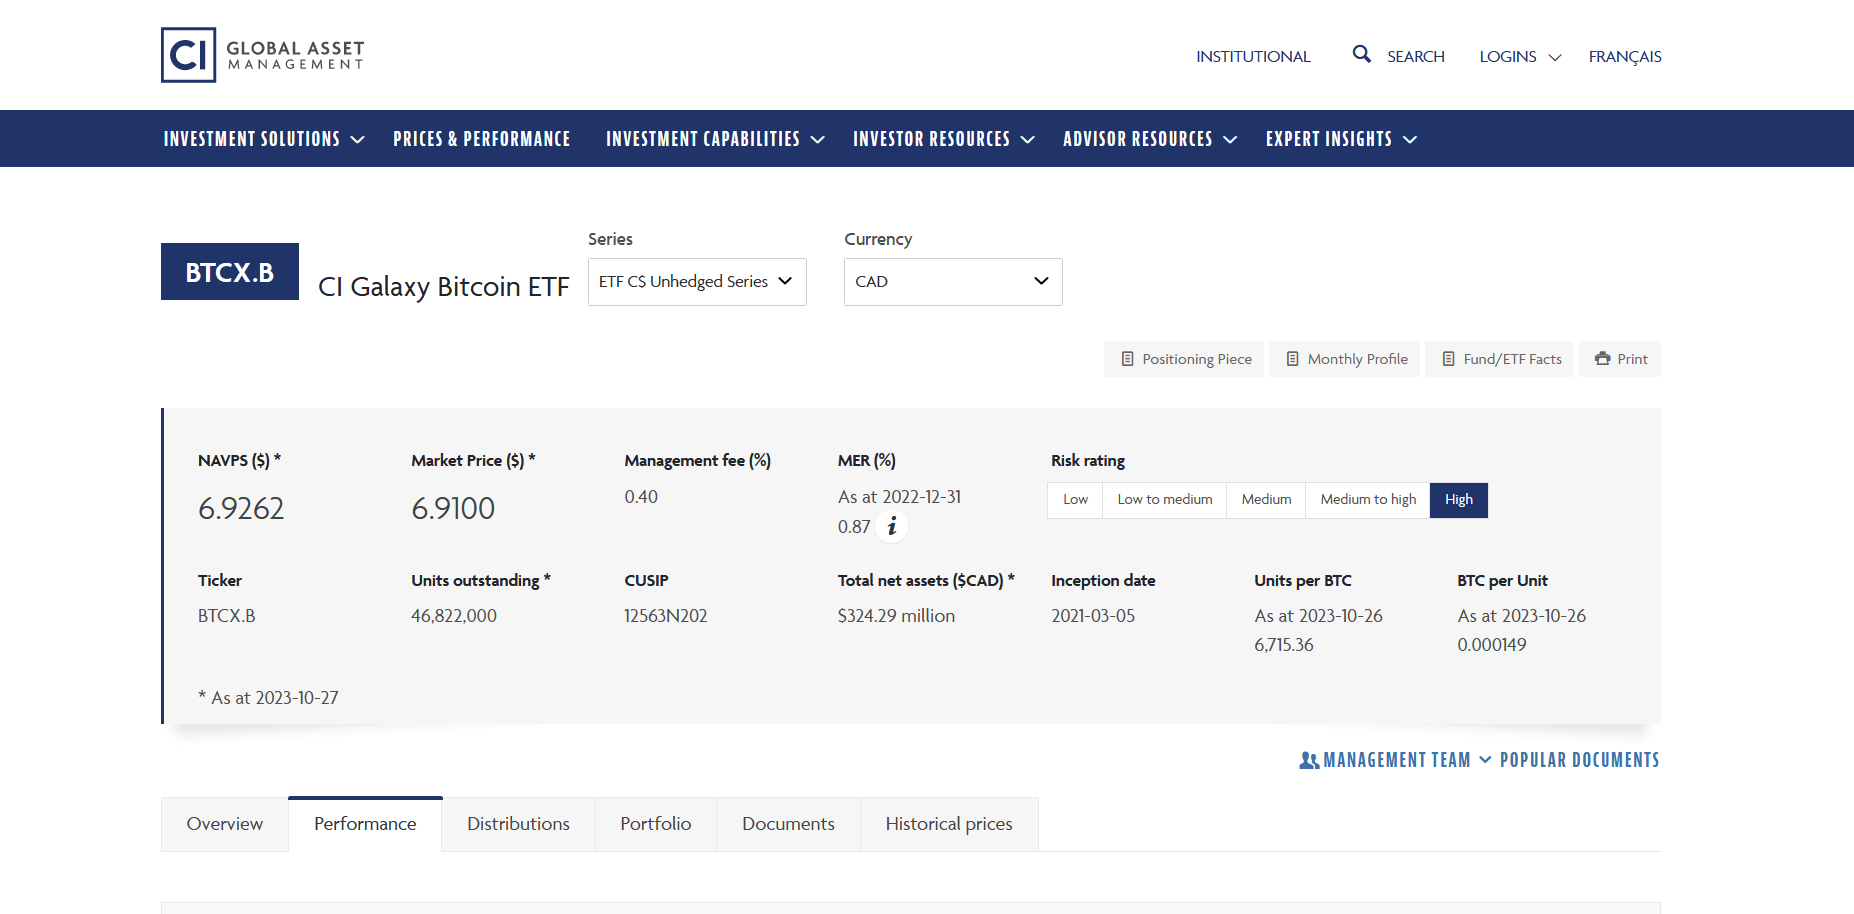Viewport: 1854px width, 914px height.
Task: Open the Series dropdown
Action: click(697, 282)
